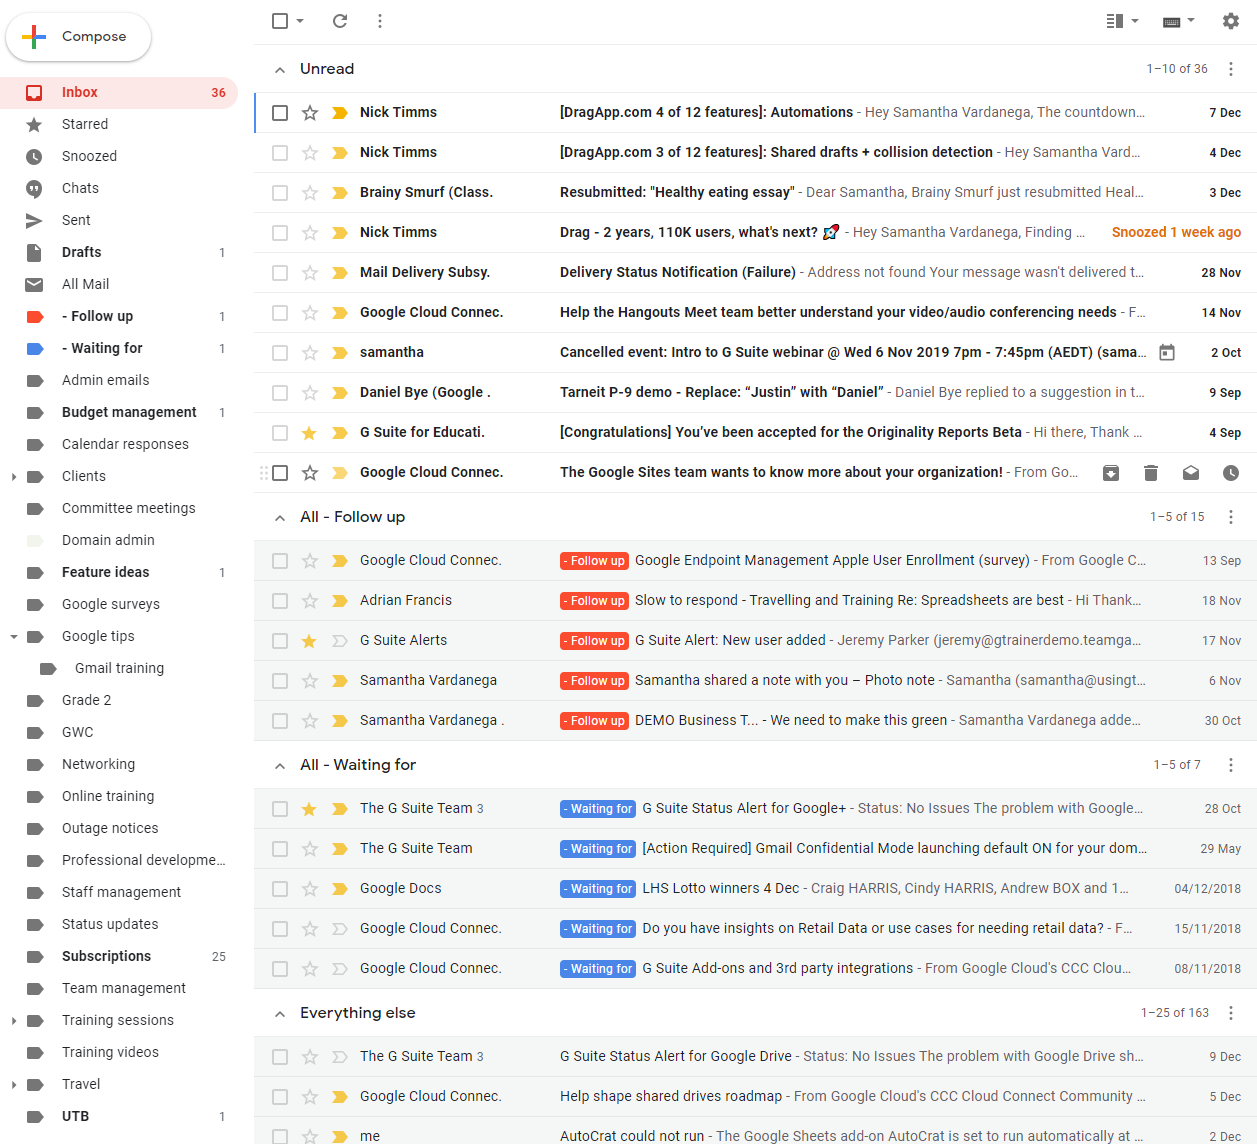The height and width of the screenshot is (1144, 1257).
Task: Go to Snoozed messages
Action: [x=119, y=157]
